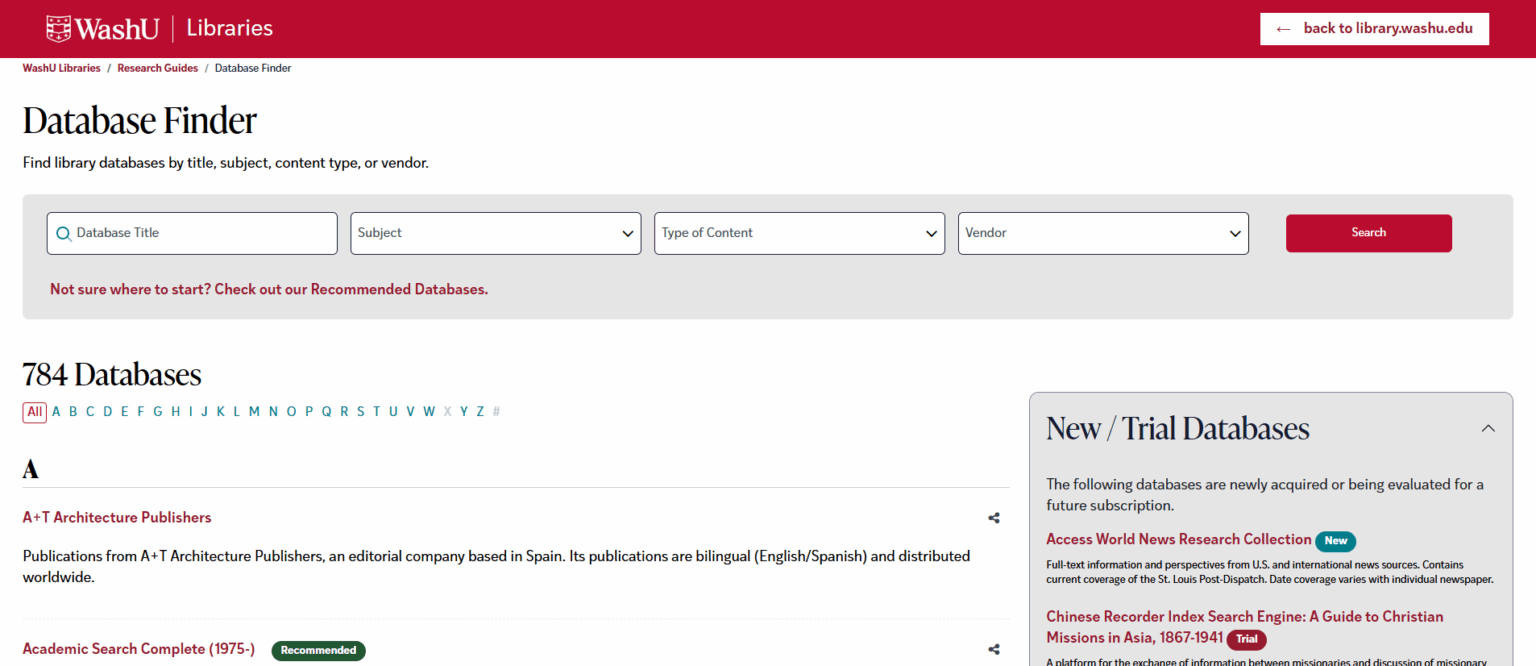The height and width of the screenshot is (666, 1536).
Task: Click the back arrow to library.washu.edu
Action: [1284, 28]
